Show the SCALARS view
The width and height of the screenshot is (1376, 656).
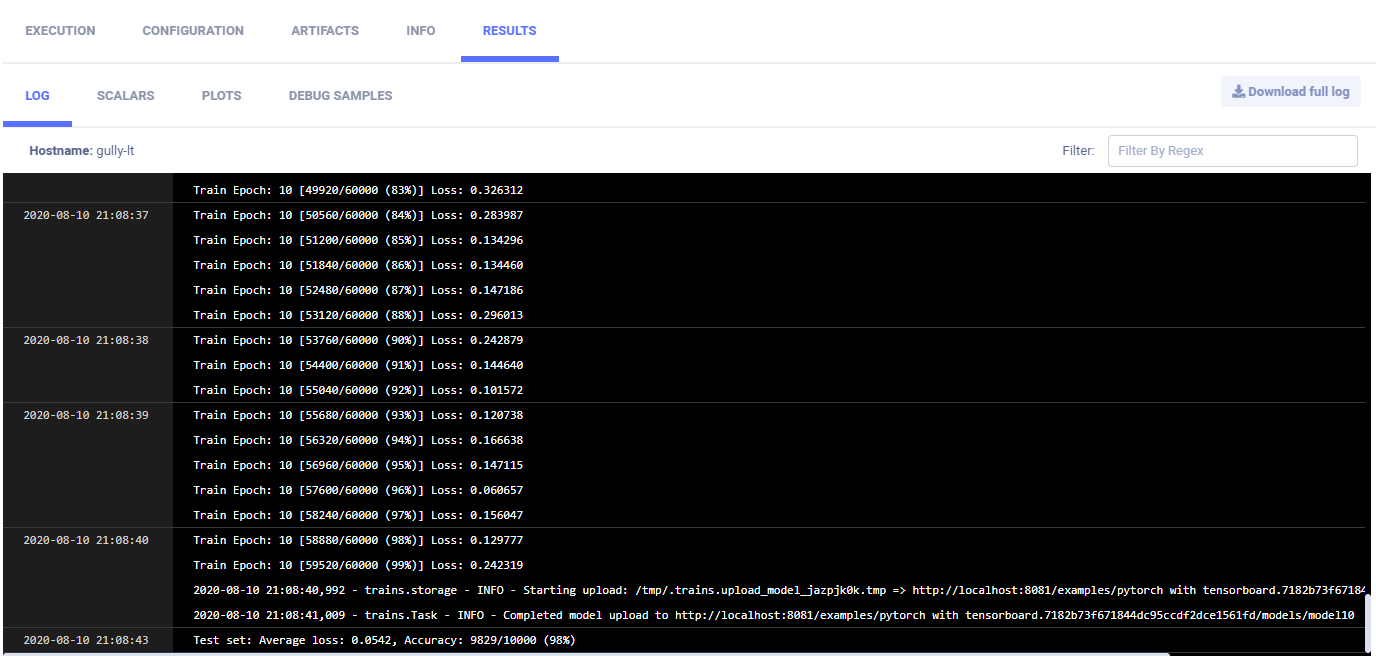pos(125,96)
